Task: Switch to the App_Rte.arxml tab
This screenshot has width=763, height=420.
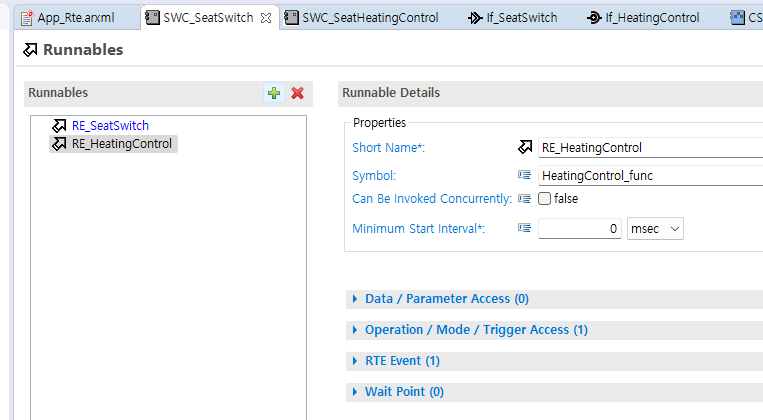Action: pos(76,18)
